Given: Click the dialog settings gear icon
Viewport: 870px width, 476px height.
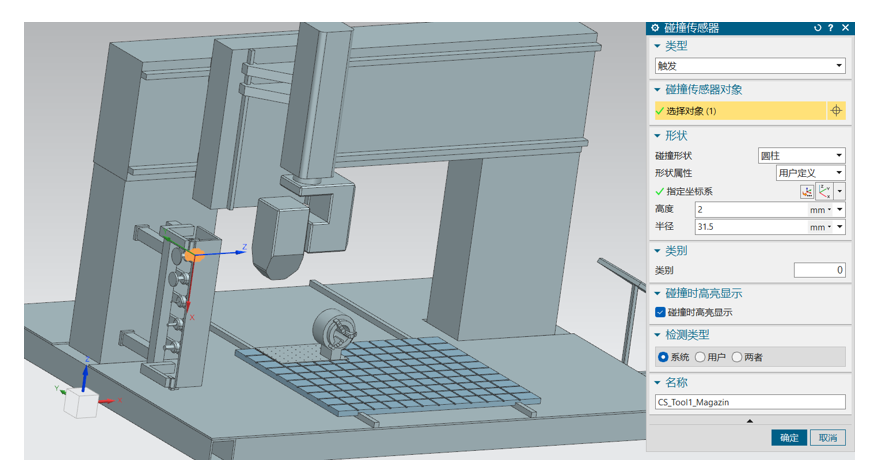Looking at the screenshot, I should (655, 28).
